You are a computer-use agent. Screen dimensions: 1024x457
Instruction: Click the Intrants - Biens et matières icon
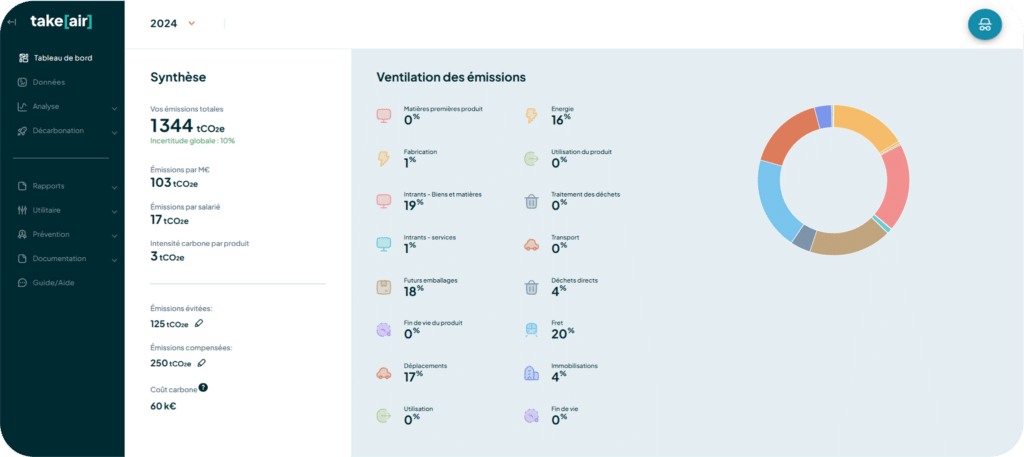(383, 201)
